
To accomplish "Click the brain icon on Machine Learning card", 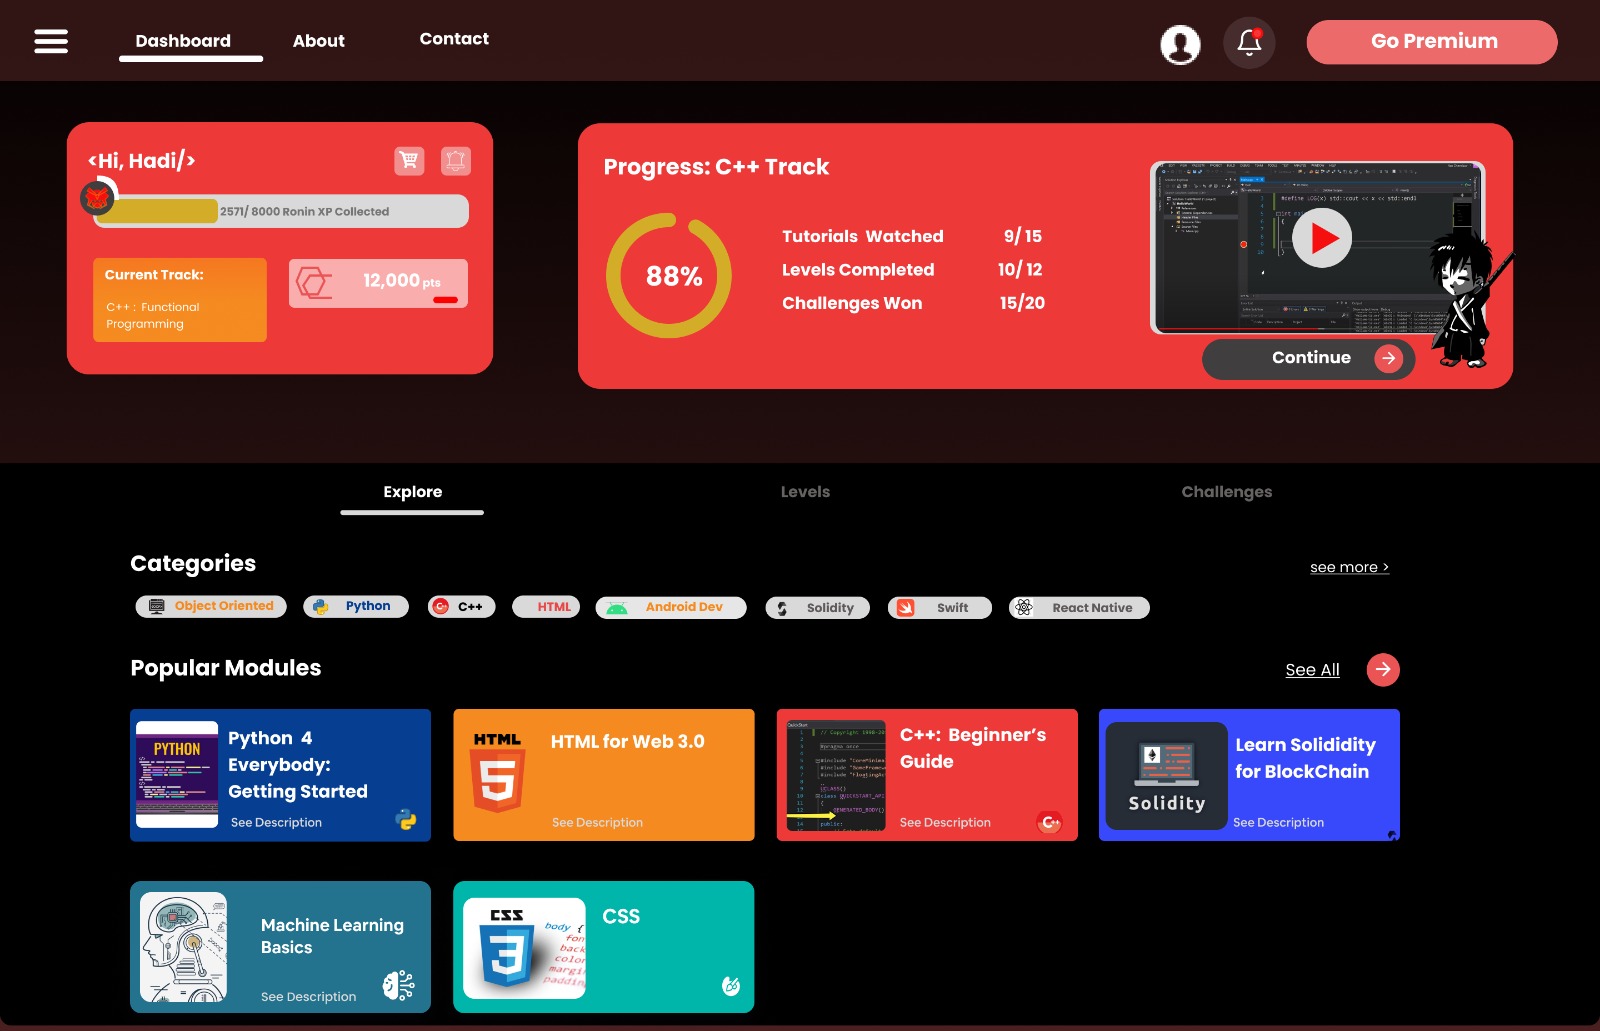I will tap(399, 985).
